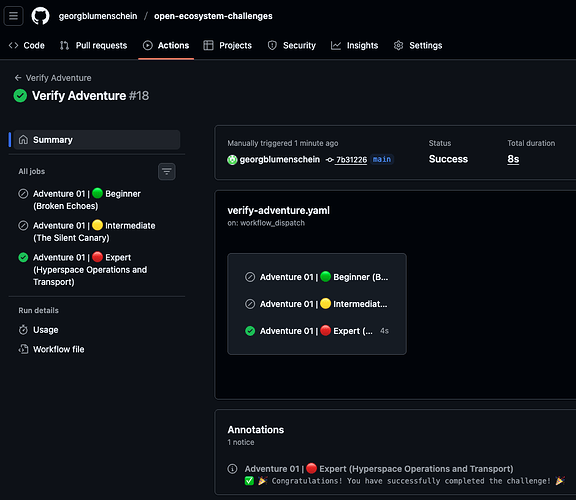This screenshot has height=500, width=576.
Task: Open the open-ecosystem-challenges repository link
Action: pos(213,16)
